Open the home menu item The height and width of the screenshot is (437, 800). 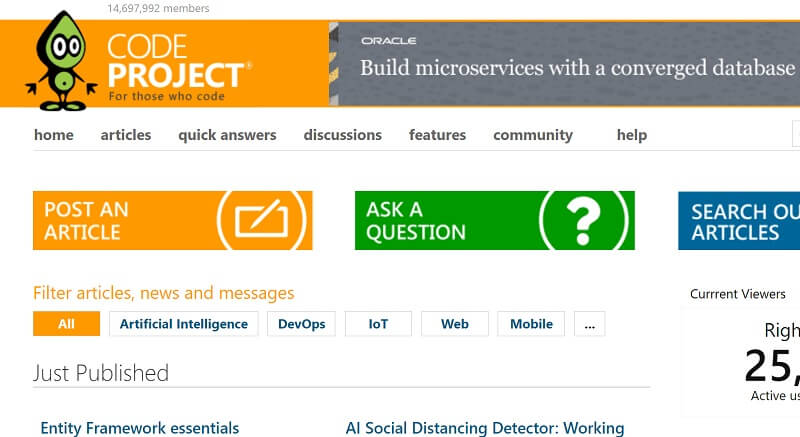[x=54, y=135]
